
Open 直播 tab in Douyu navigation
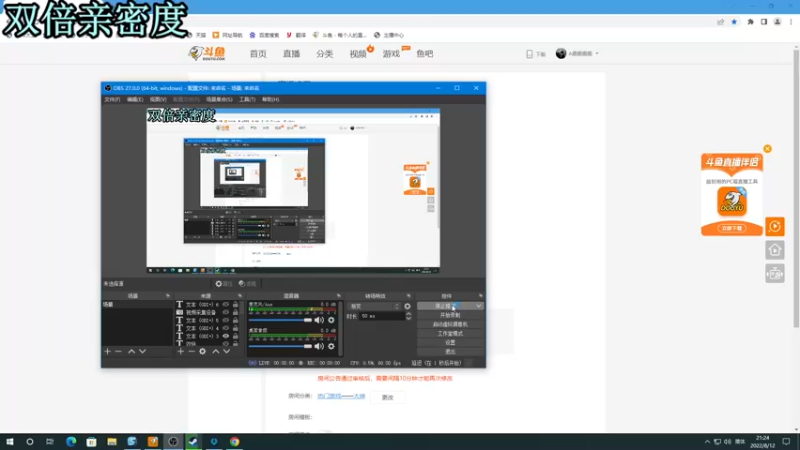tap(291, 54)
